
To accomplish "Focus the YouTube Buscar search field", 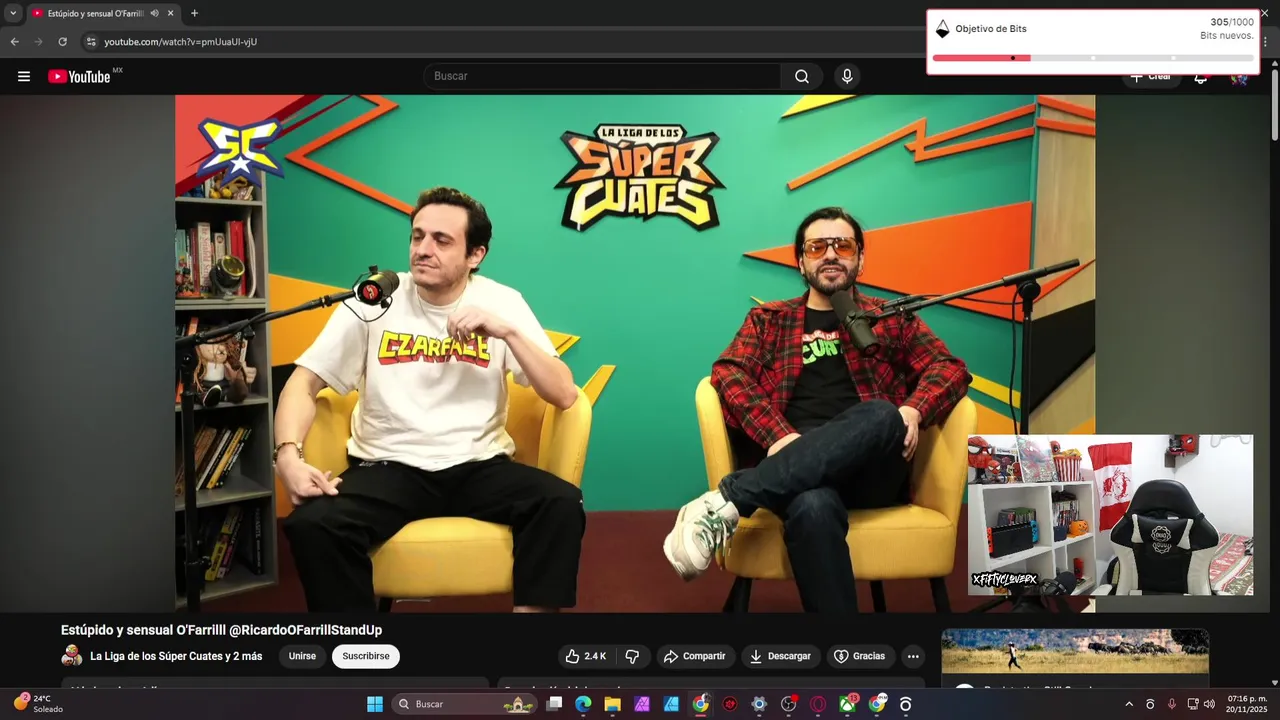I will tap(603, 76).
